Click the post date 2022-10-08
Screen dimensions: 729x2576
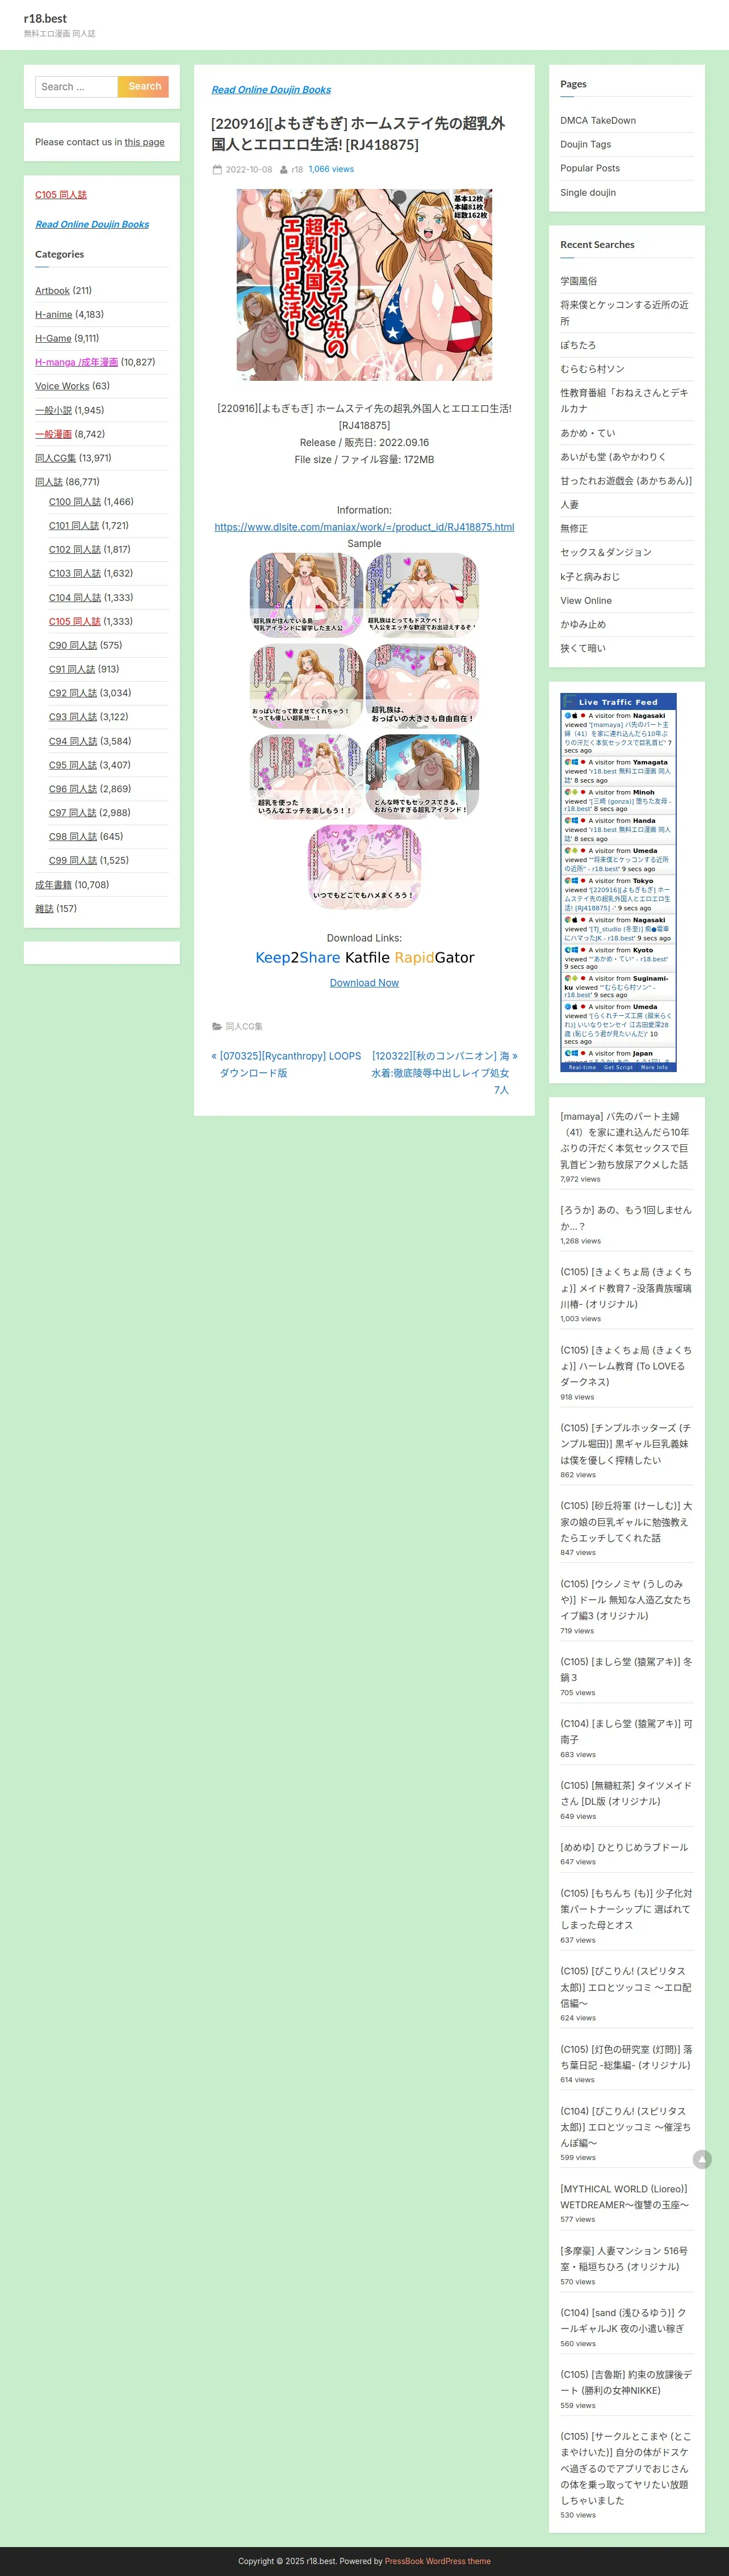click(249, 170)
